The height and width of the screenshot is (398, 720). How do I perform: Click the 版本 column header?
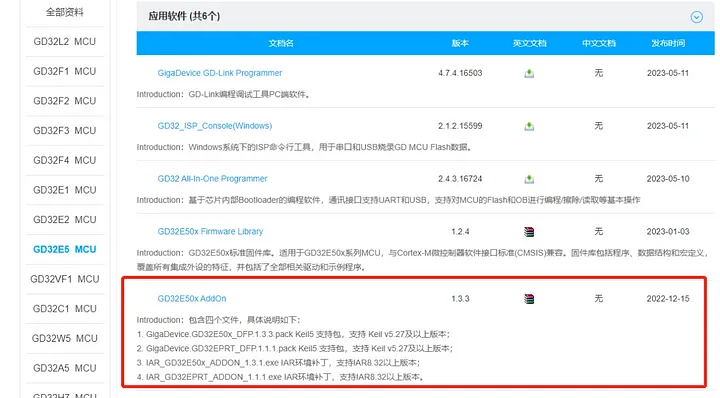pyautogui.click(x=460, y=43)
